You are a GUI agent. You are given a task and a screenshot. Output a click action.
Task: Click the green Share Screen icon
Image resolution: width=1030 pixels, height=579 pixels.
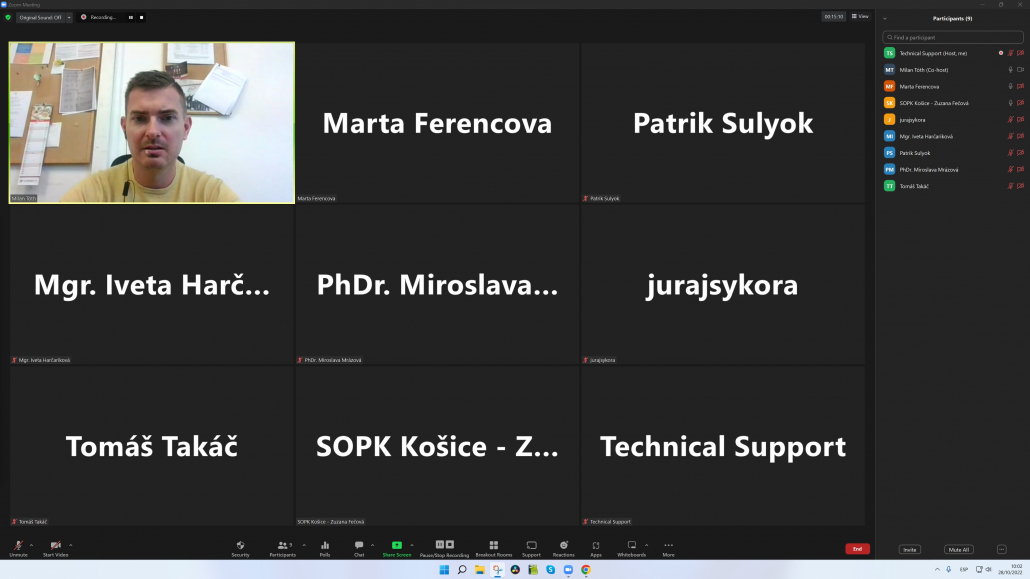click(396, 546)
